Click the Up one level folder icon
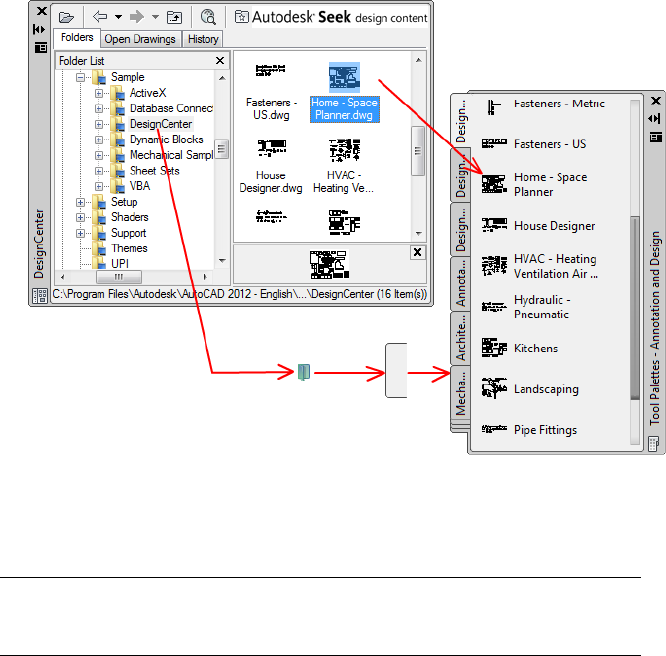 tap(174, 17)
